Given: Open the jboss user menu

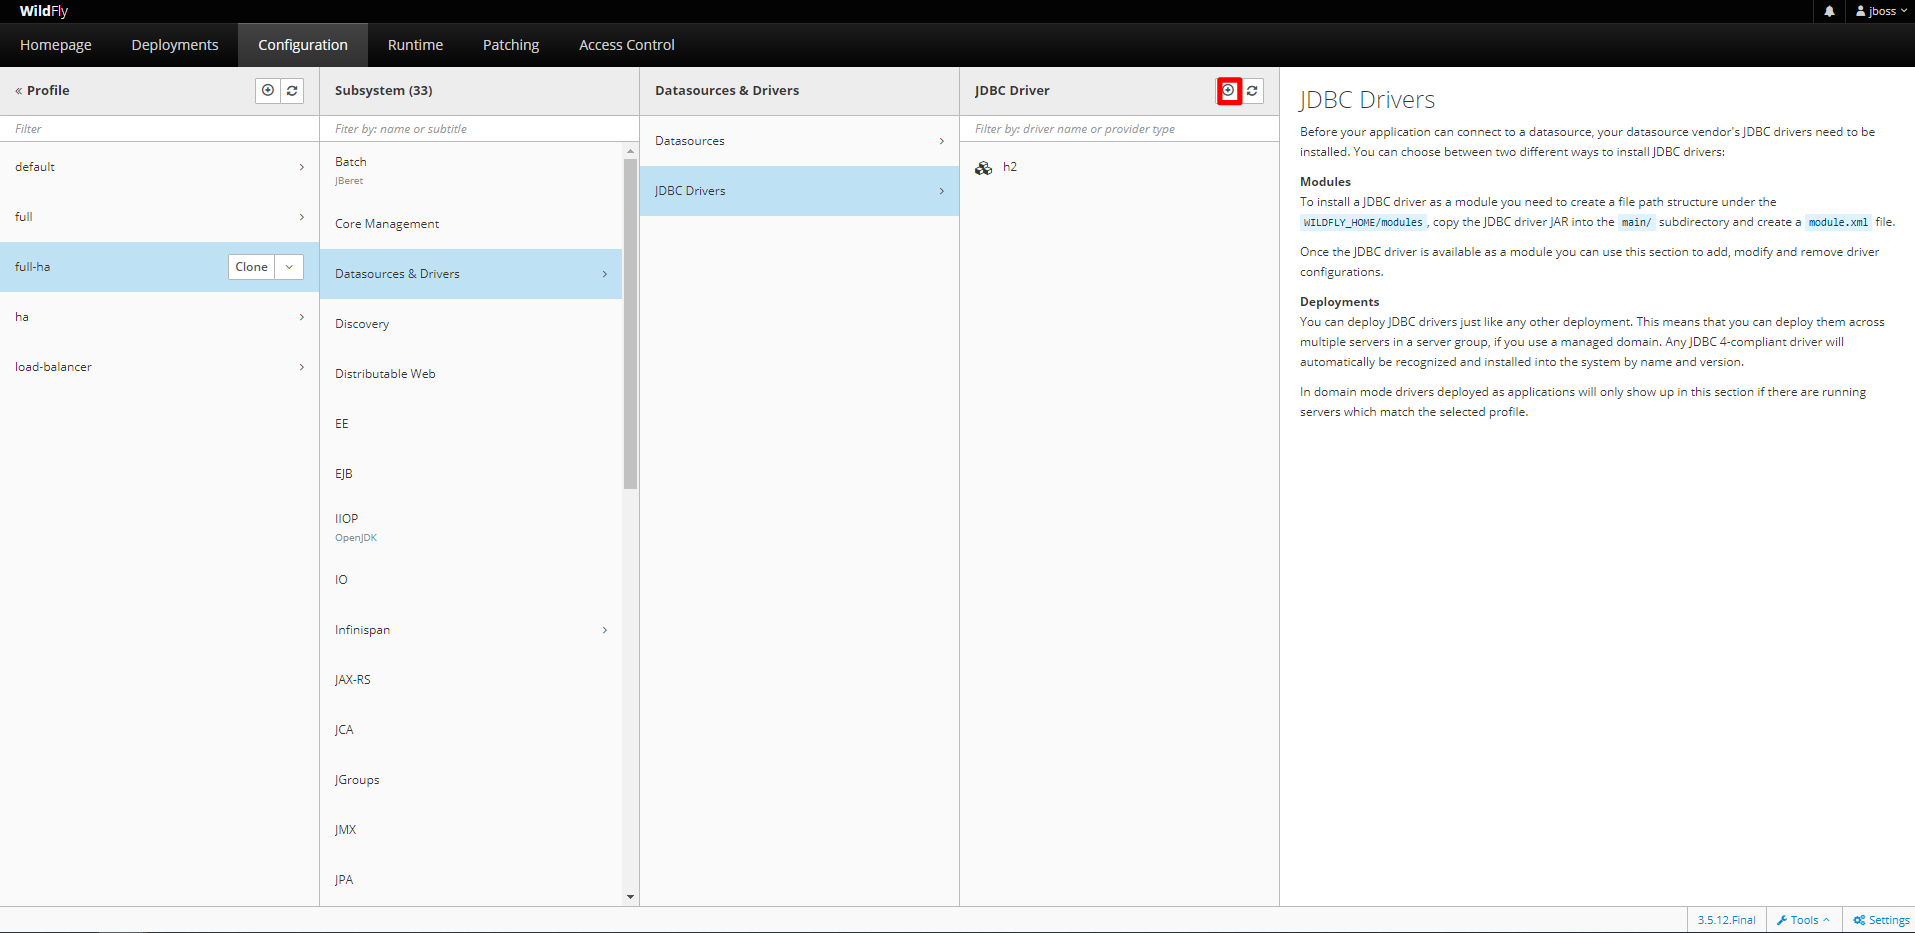Looking at the screenshot, I should (1881, 11).
